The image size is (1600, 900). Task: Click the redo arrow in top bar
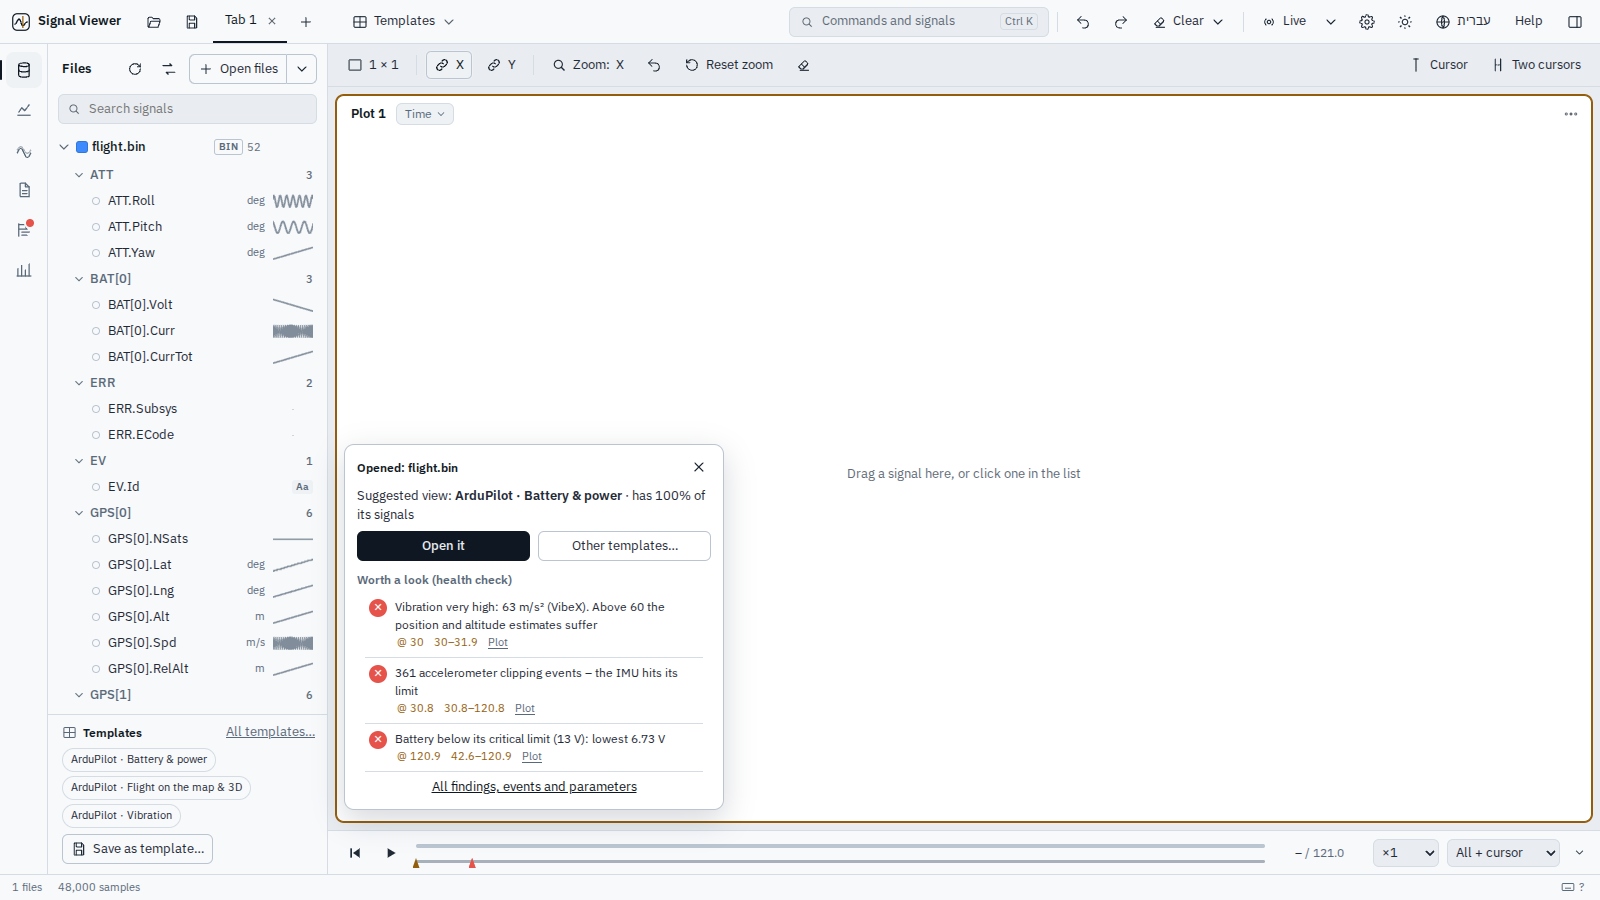tap(1121, 21)
